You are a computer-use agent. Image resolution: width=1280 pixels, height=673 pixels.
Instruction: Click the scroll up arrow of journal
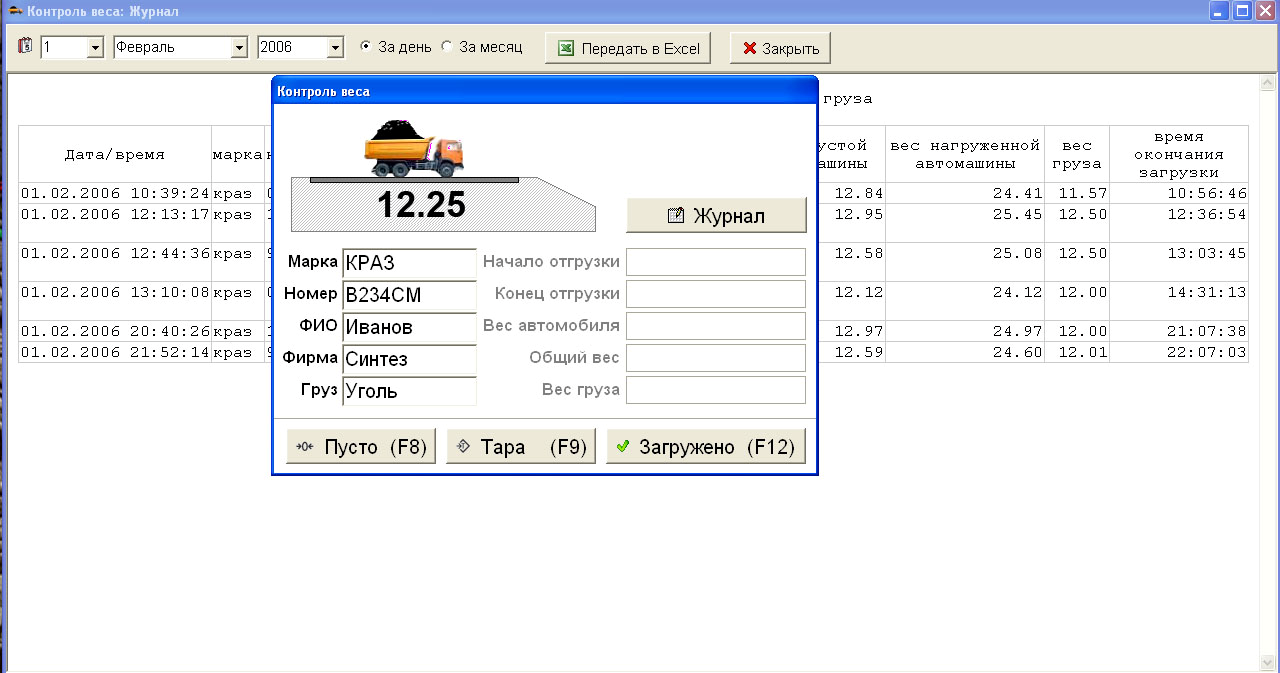1264,84
